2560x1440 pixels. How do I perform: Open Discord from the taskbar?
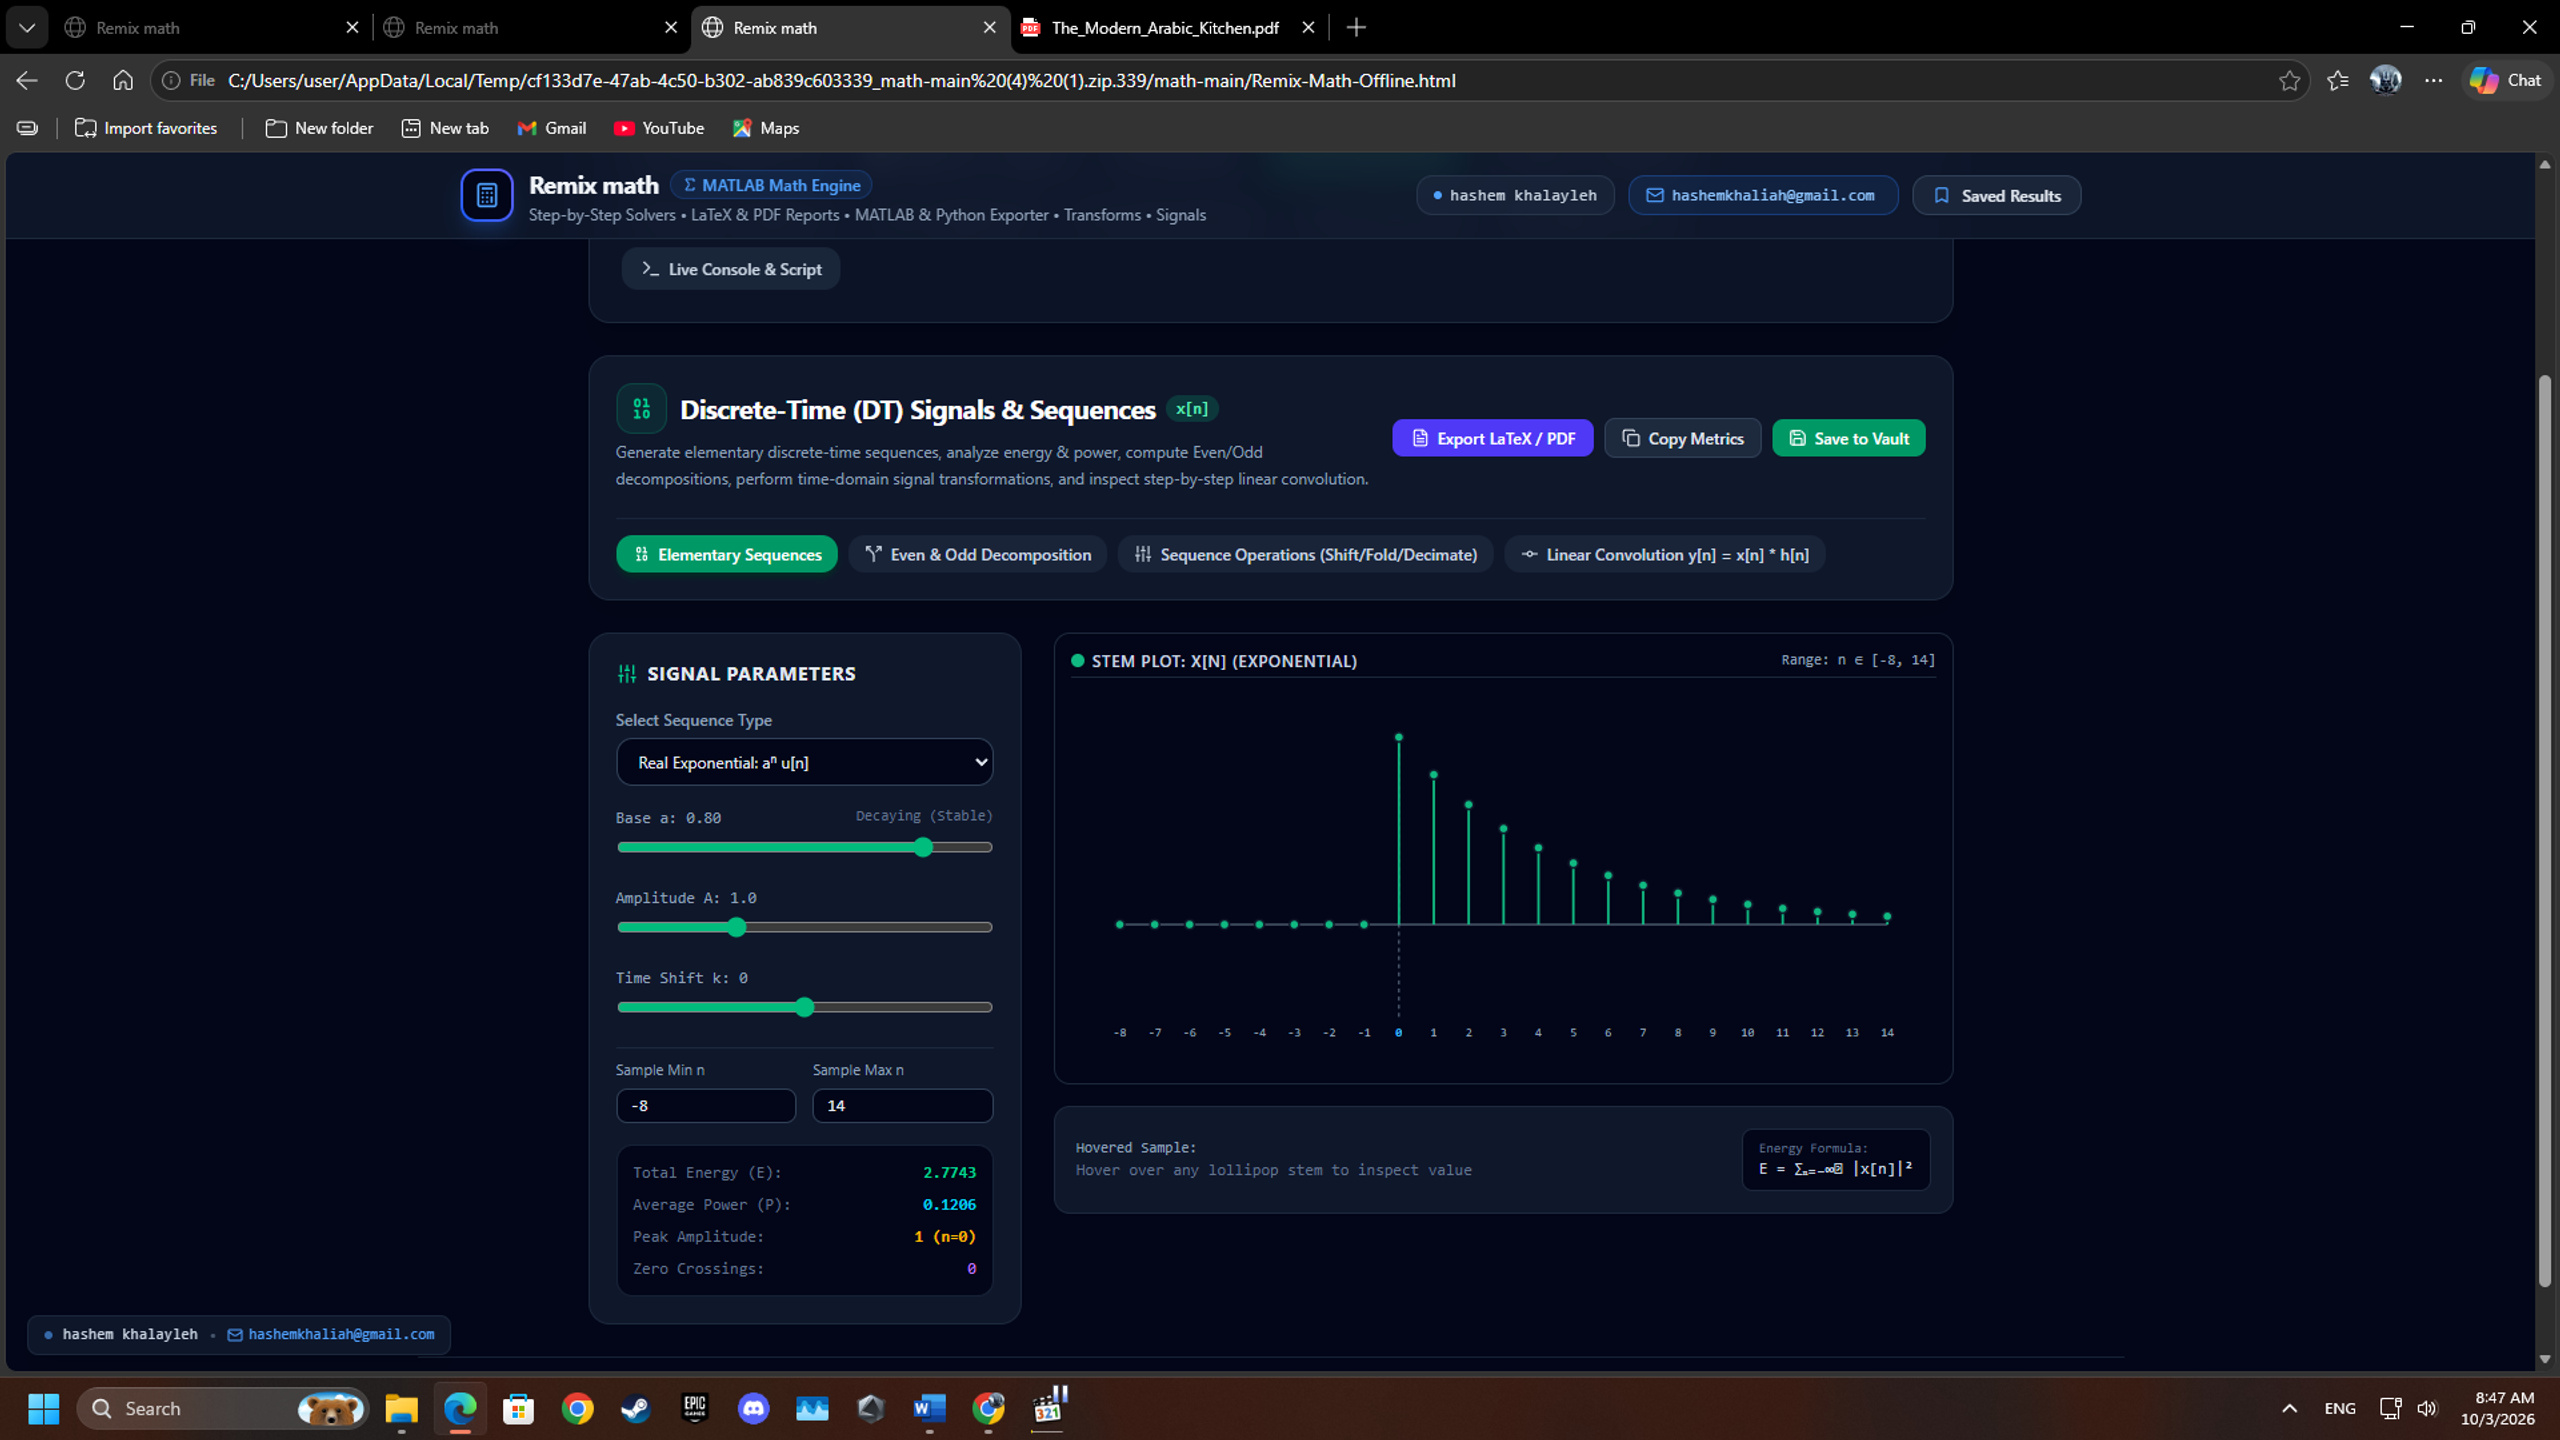click(753, 1408)
